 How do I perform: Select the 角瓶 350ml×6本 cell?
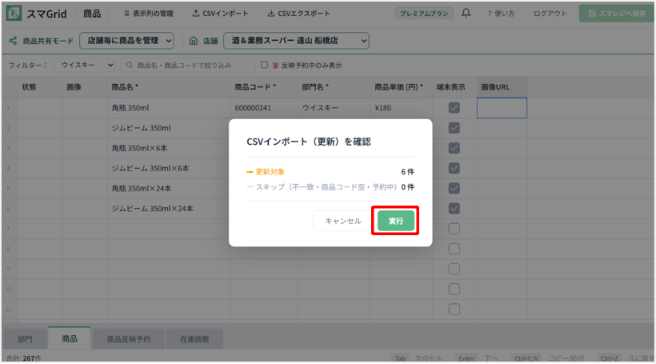coord(169,148)
